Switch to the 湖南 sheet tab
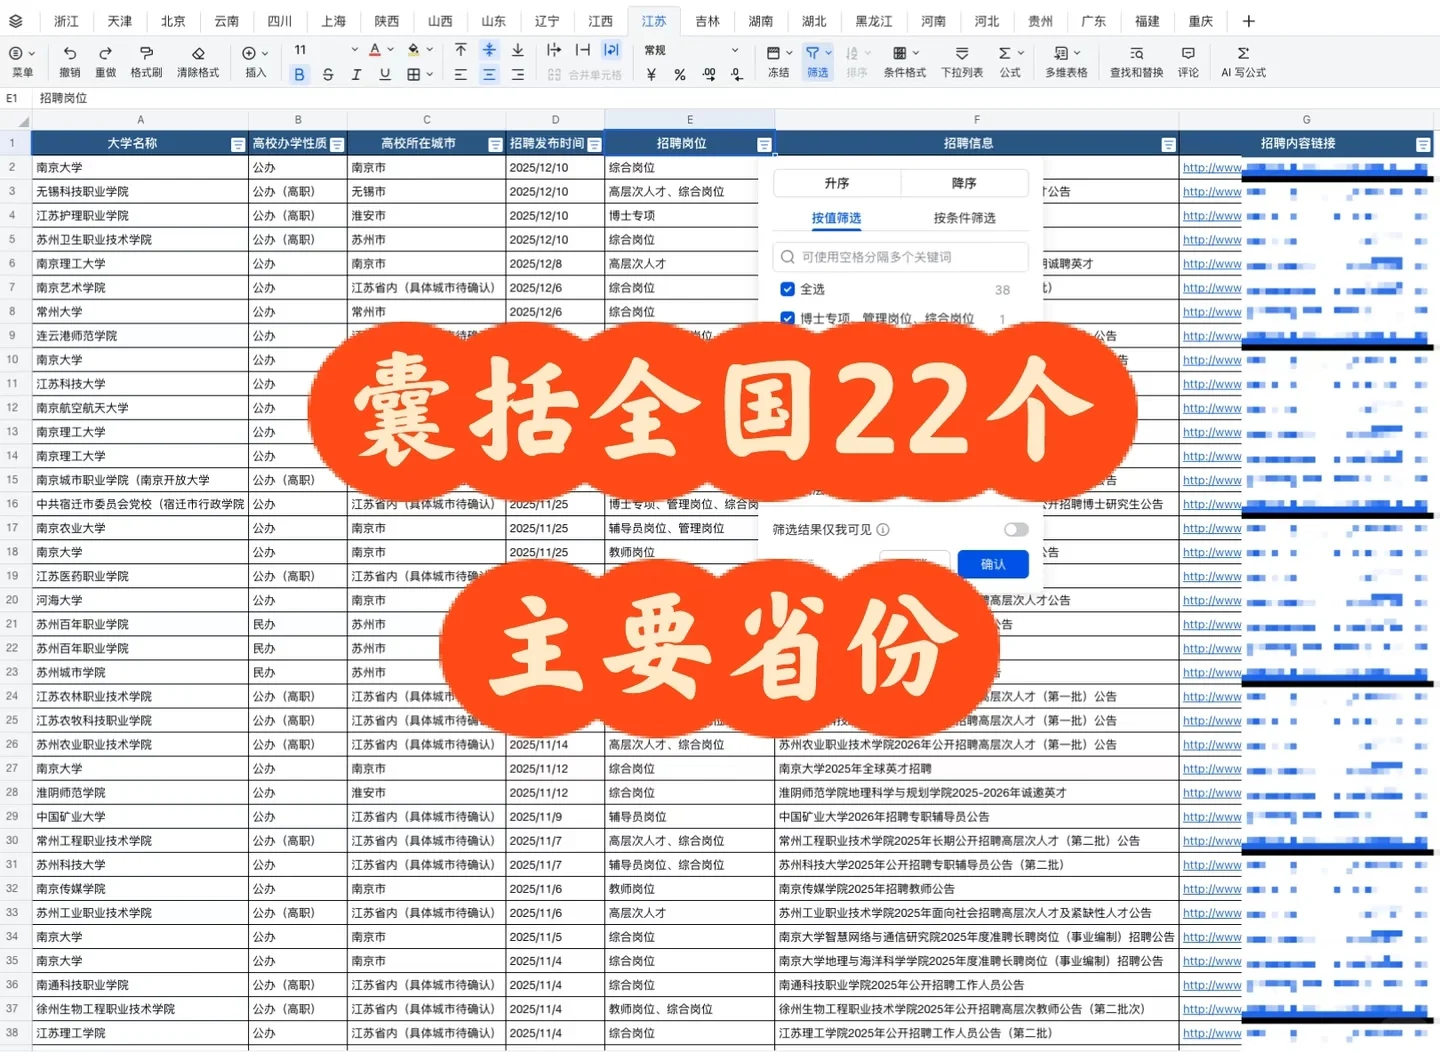The width and height of the screenshot is (1440, 1052). (x=761, y=20)
